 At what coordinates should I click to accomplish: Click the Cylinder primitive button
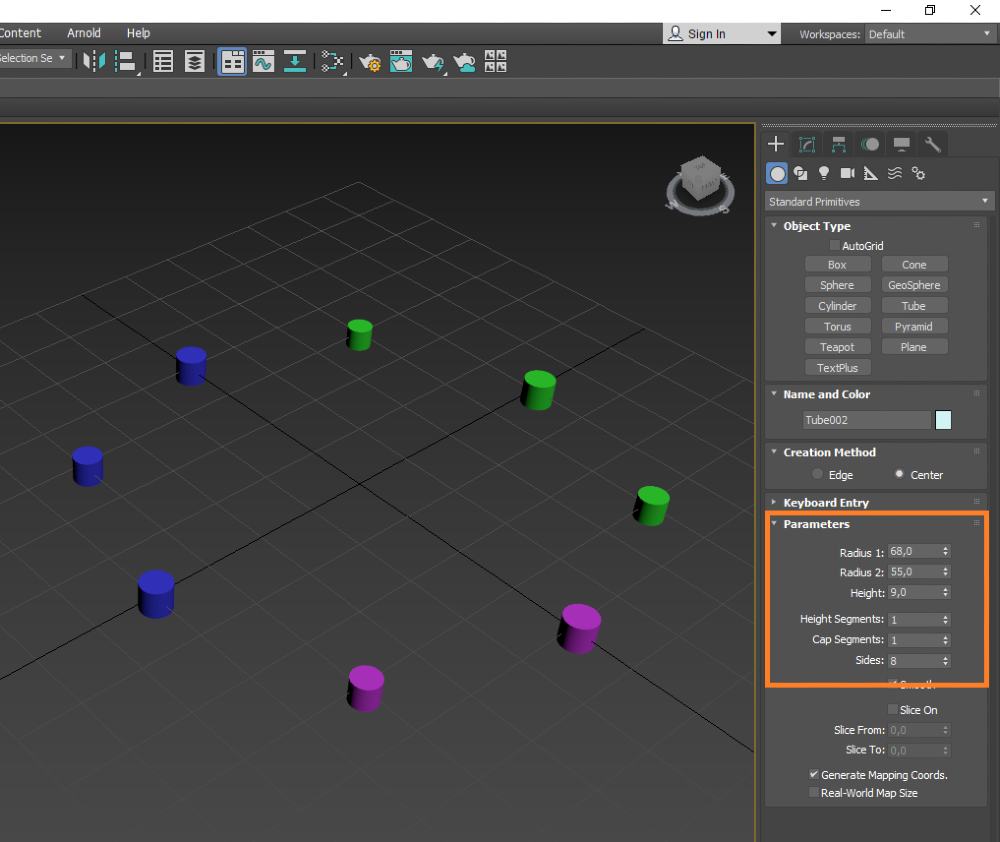(x=837, y=306)
